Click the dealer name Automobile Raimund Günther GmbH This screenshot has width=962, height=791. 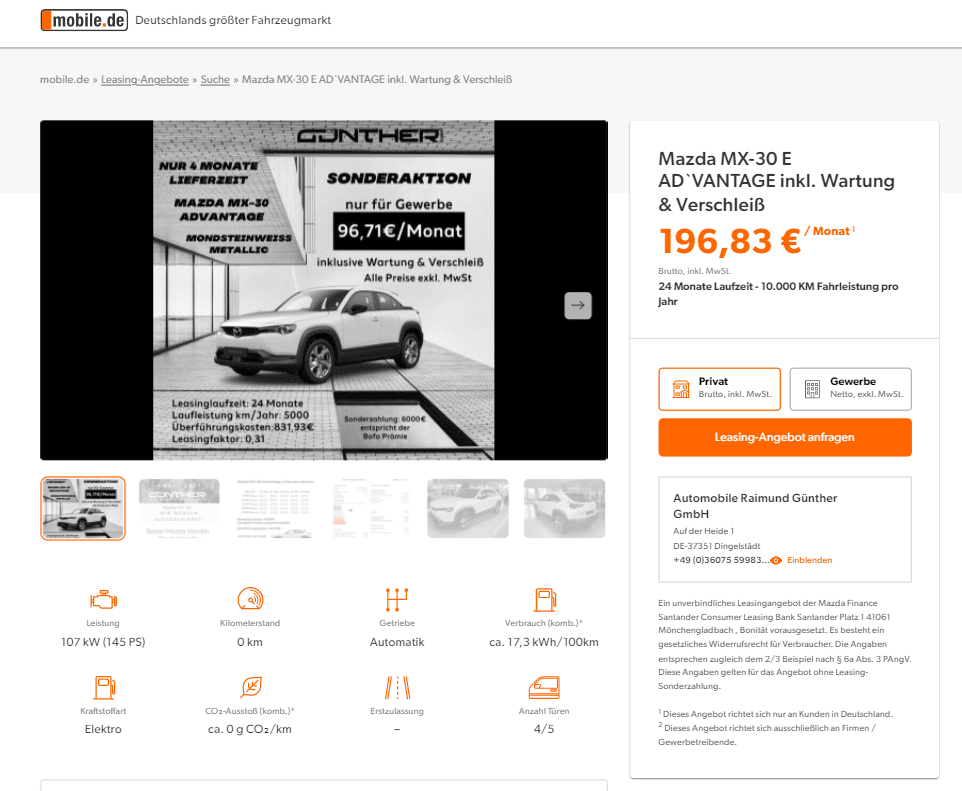click(755, 506)
